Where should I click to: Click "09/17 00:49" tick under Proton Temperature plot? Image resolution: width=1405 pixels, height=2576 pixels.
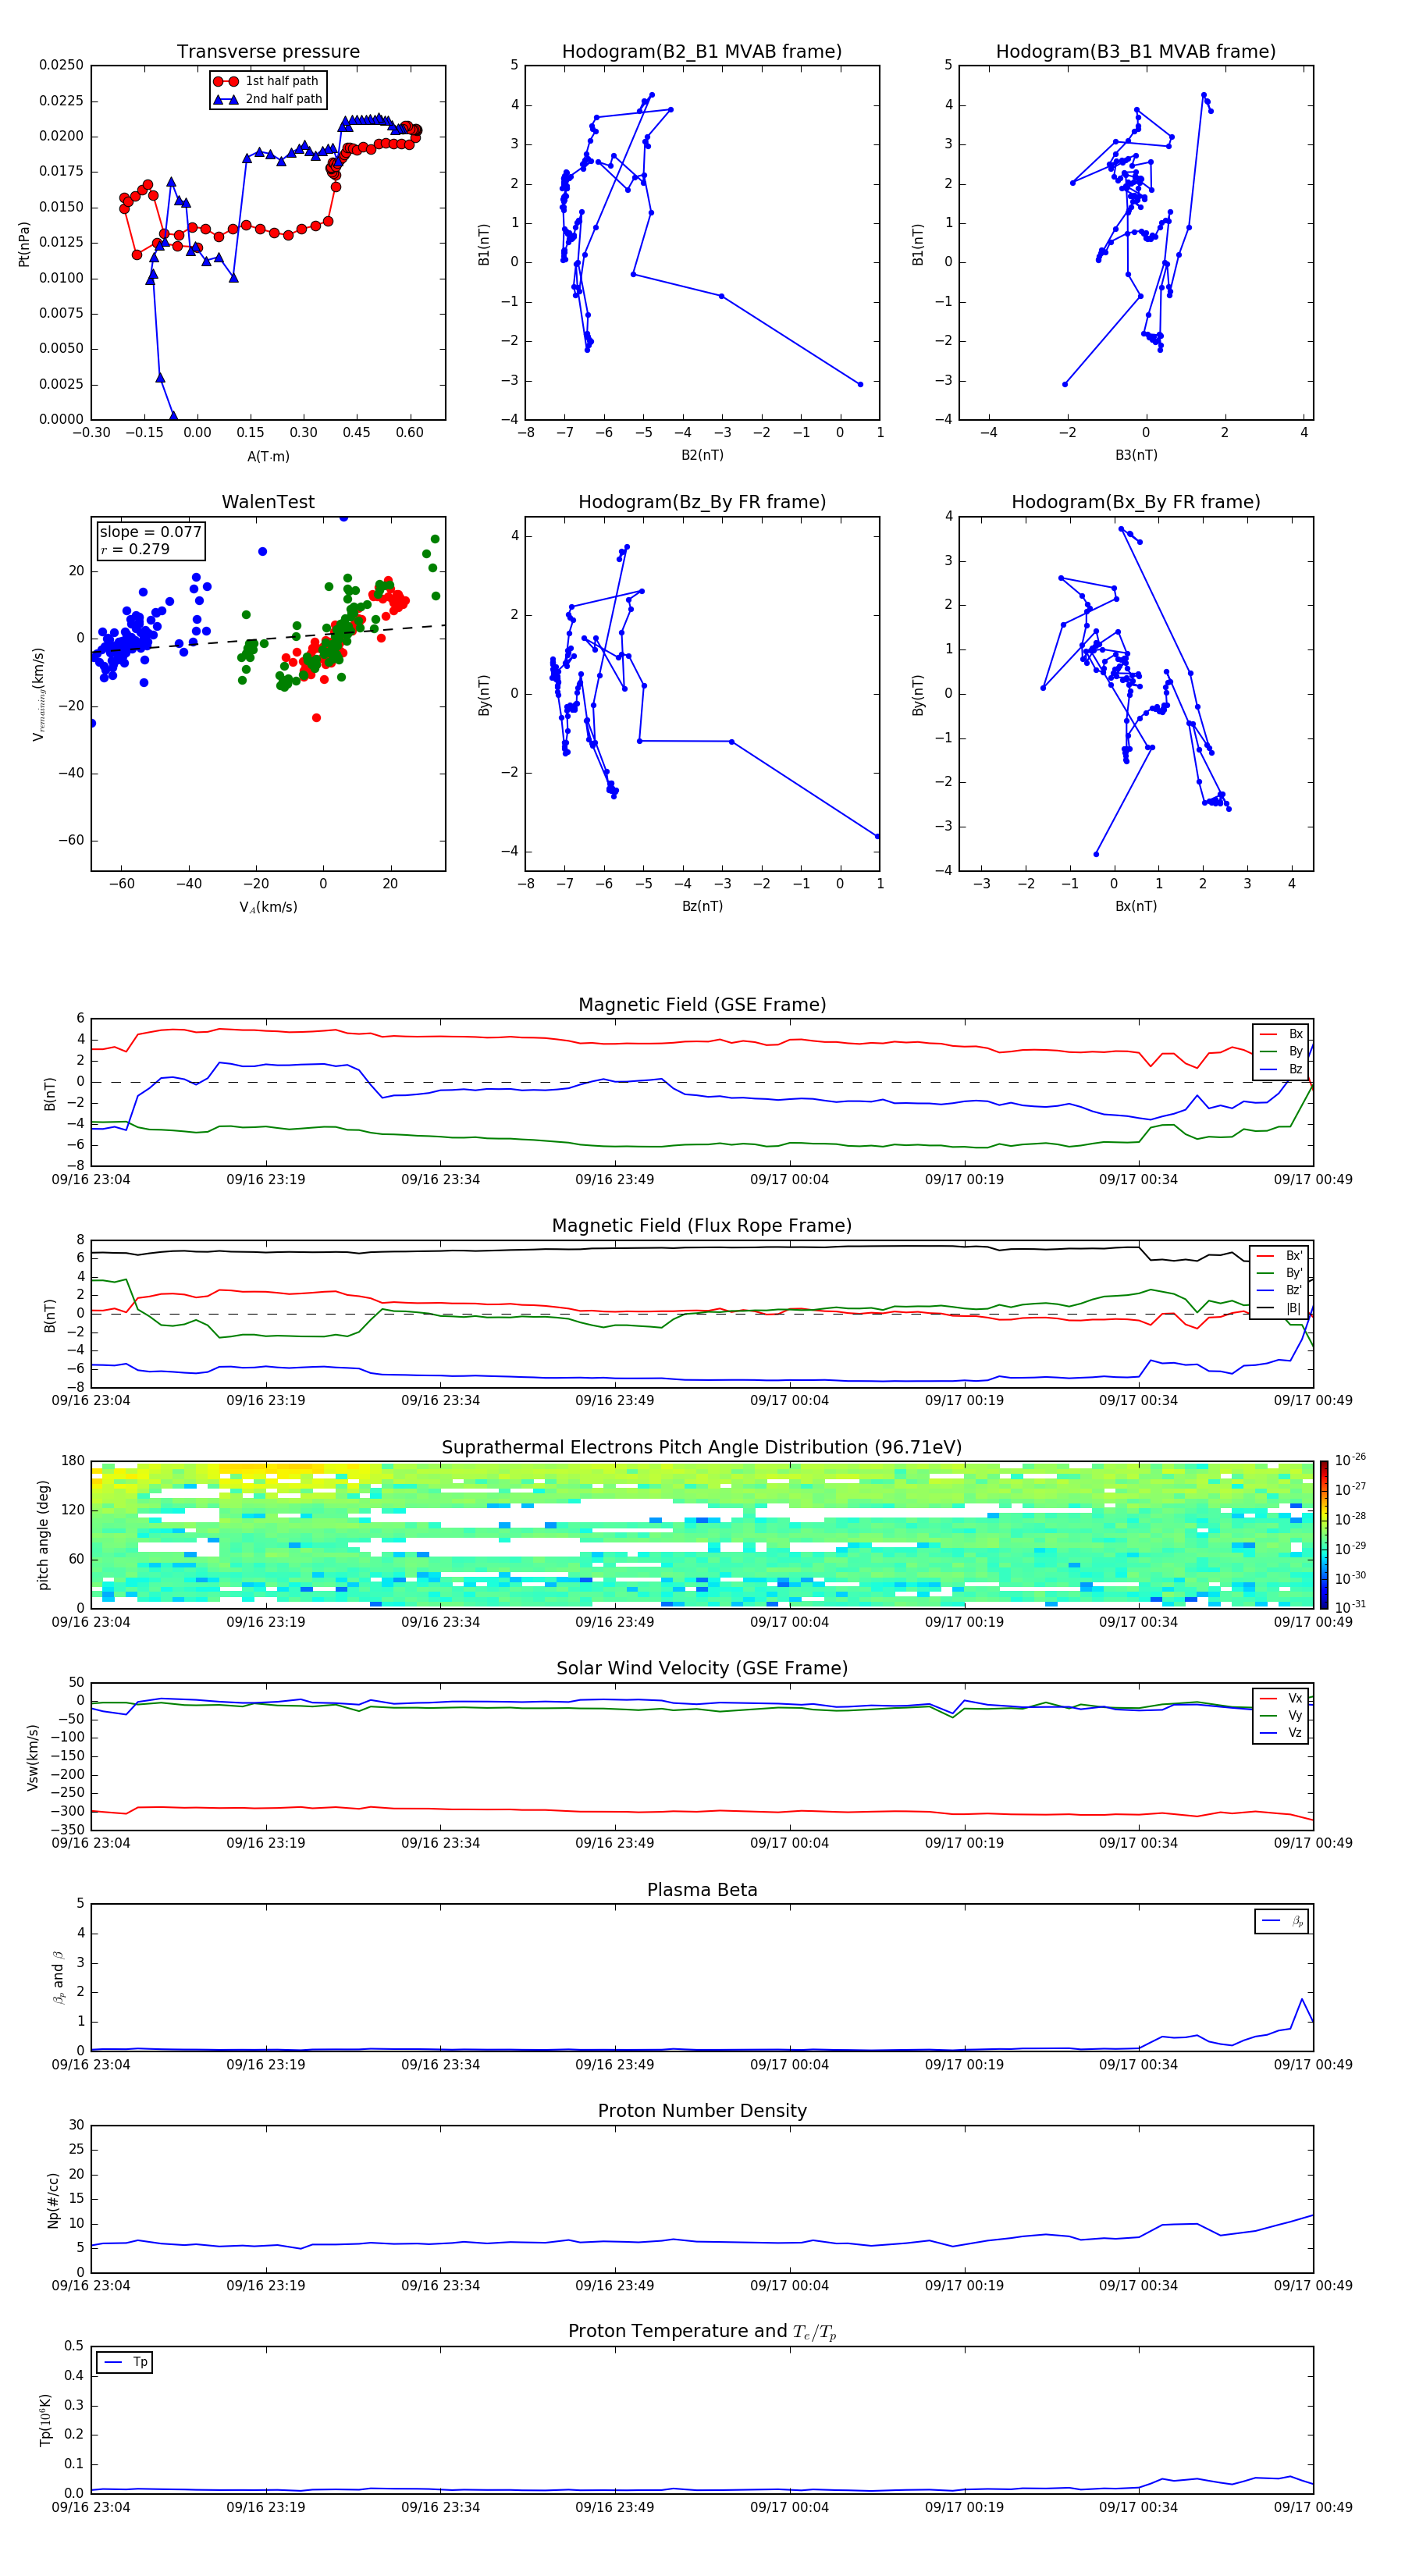click(x=1313, y=2508)
